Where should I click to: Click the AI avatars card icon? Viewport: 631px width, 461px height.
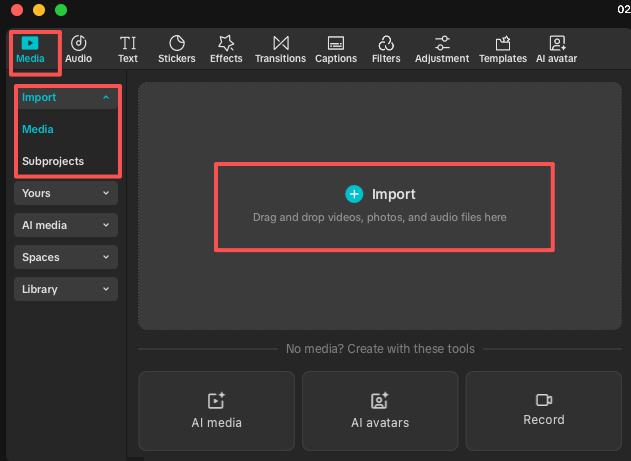(379, 400)
